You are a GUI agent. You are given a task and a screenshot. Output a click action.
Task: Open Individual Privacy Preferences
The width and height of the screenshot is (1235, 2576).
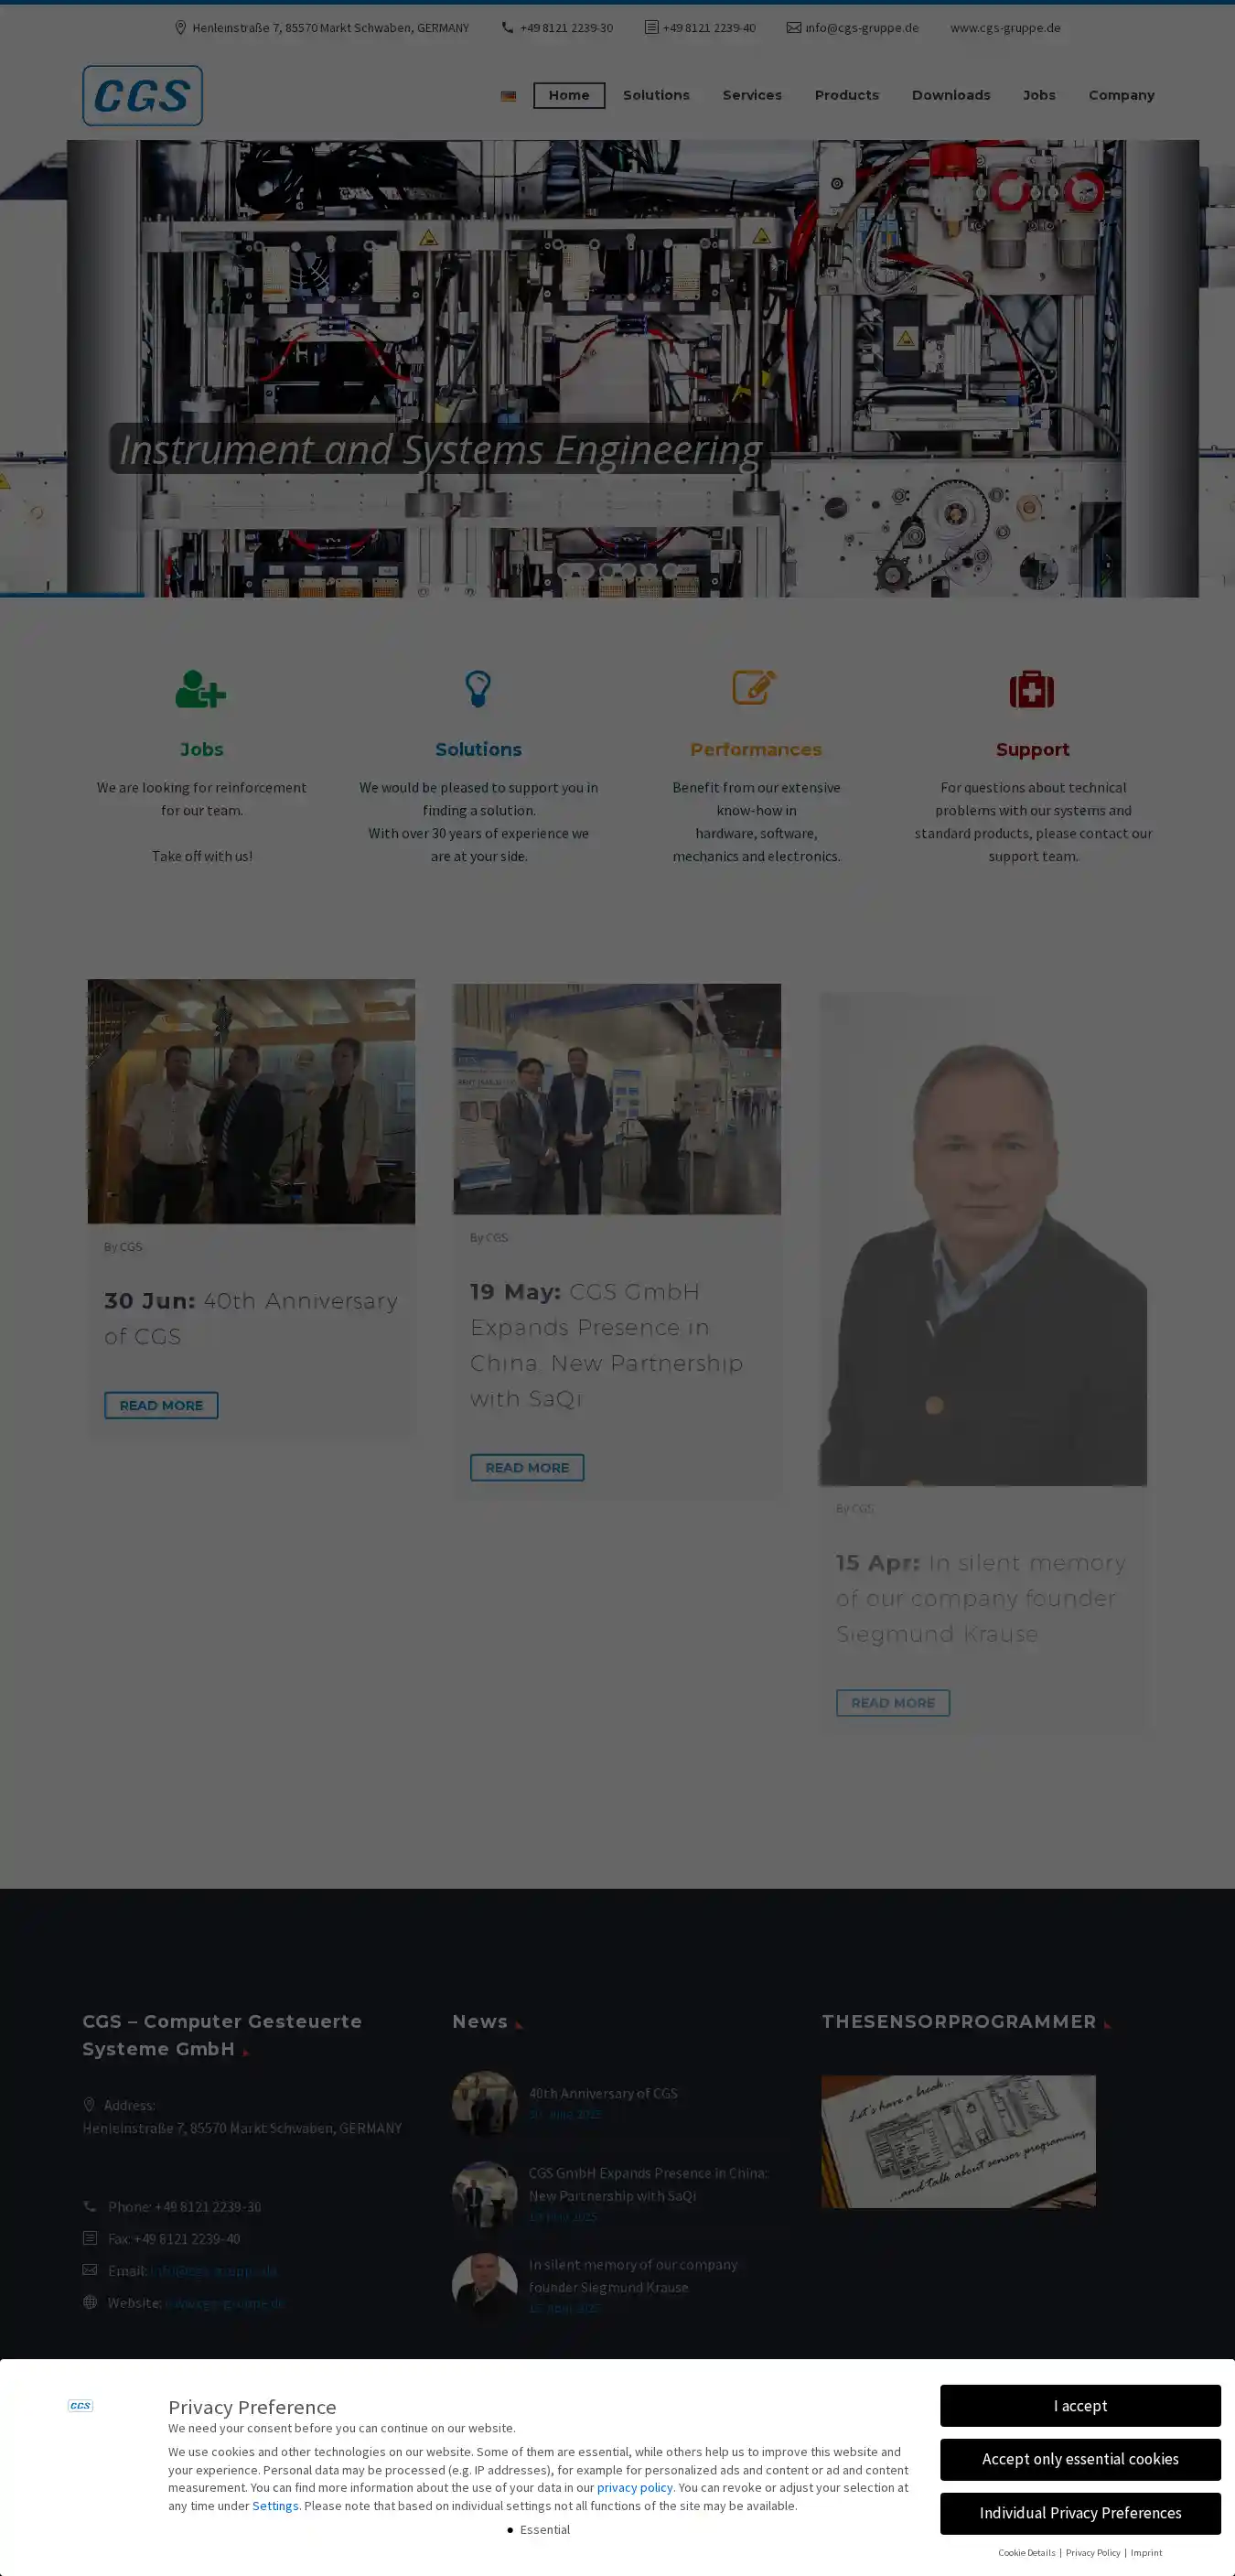click(x=1080, y=2513)
